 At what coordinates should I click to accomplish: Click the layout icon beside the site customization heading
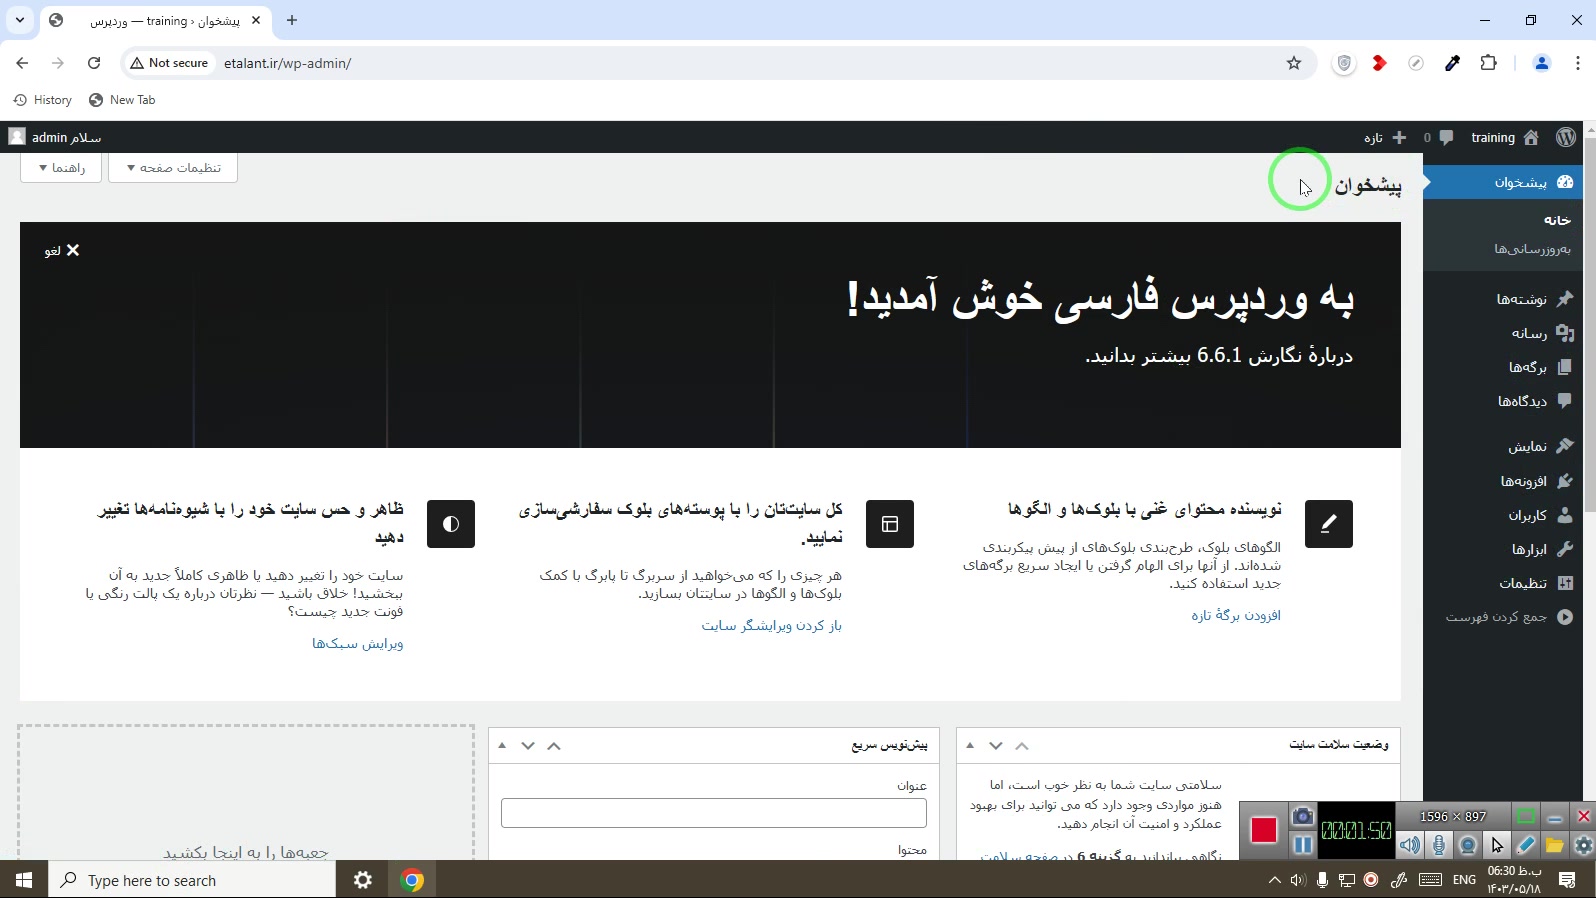click(890, 524)
